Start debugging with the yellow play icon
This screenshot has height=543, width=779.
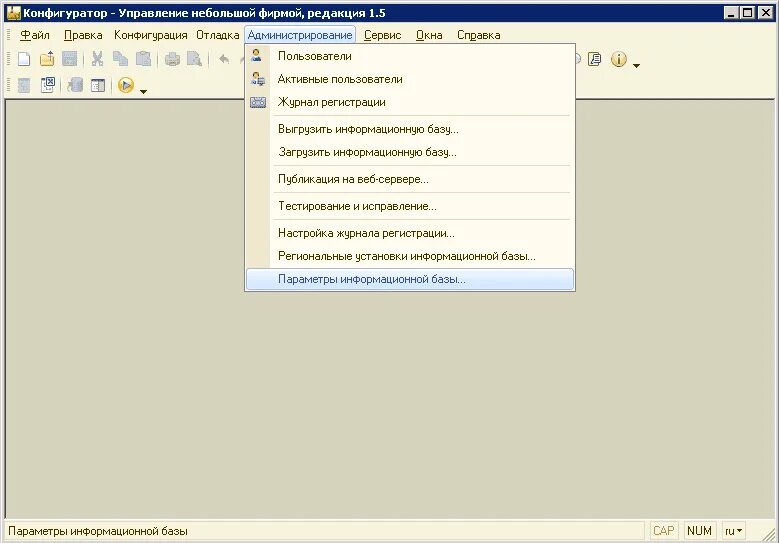pos(126,85)
